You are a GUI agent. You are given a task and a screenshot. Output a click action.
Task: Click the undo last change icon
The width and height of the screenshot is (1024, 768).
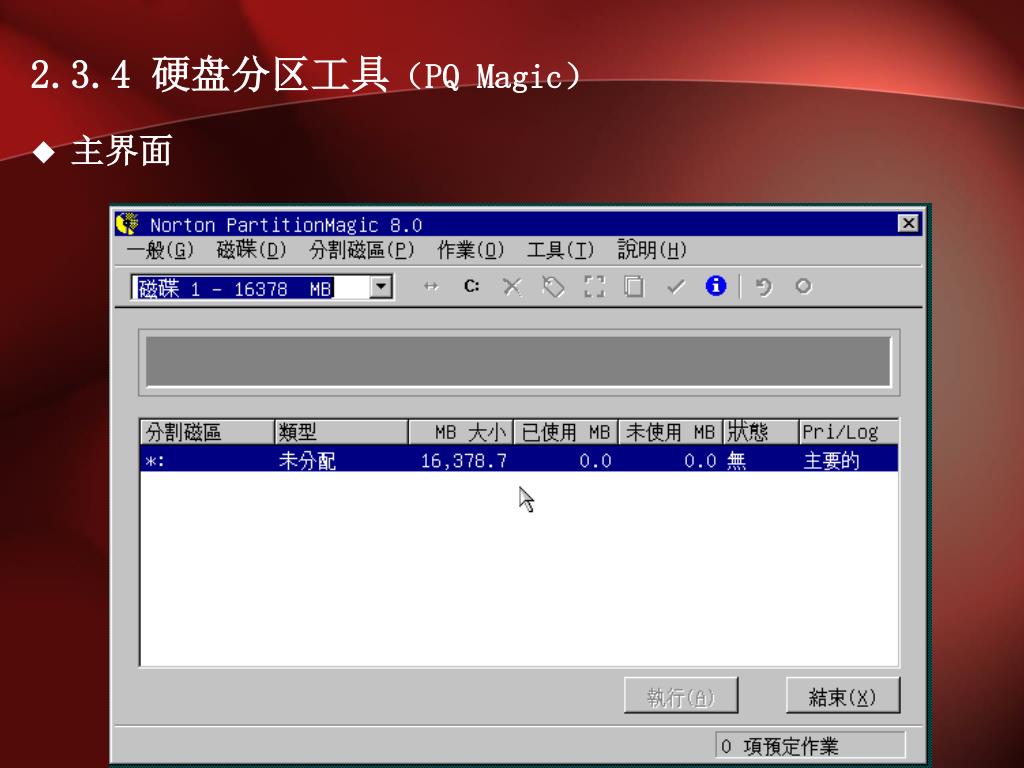point(763,287)
